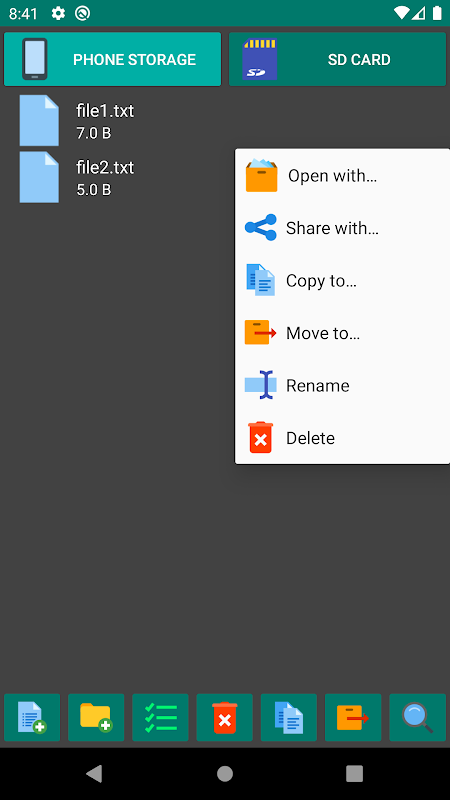
Task: Tap the new folder icon in bottom toolbar
Action: click(96, 717)
